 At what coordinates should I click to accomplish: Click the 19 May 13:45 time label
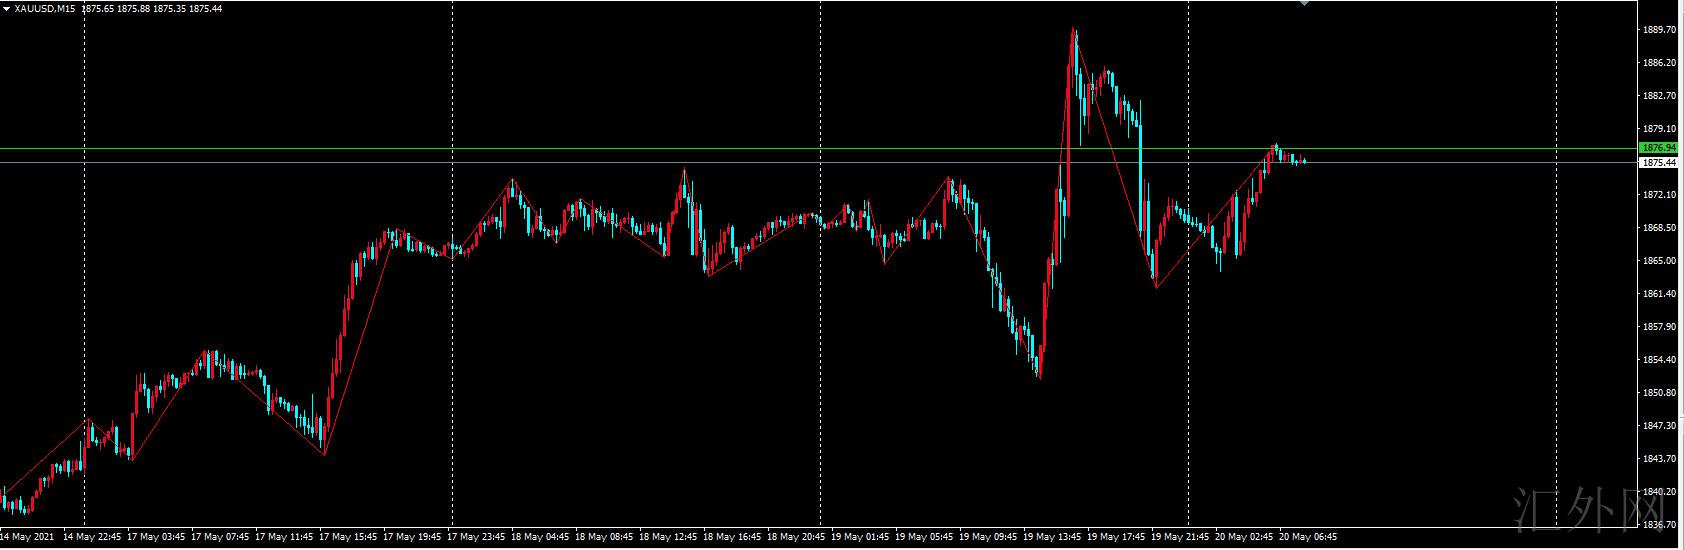[x=1053, y=536]
